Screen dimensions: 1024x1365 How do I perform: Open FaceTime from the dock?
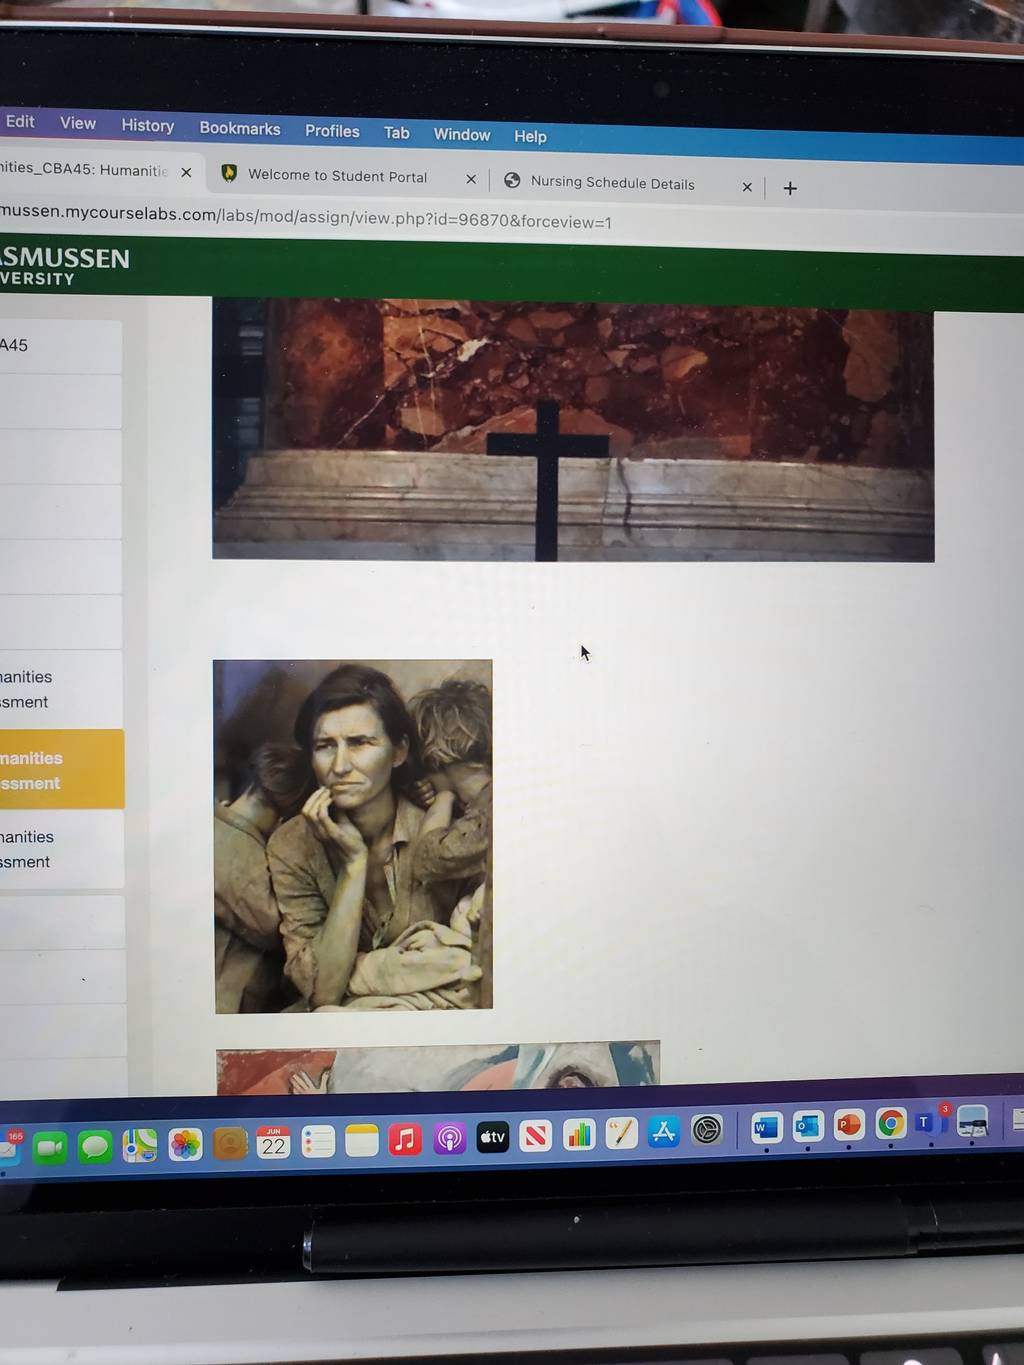(49, 1148)
